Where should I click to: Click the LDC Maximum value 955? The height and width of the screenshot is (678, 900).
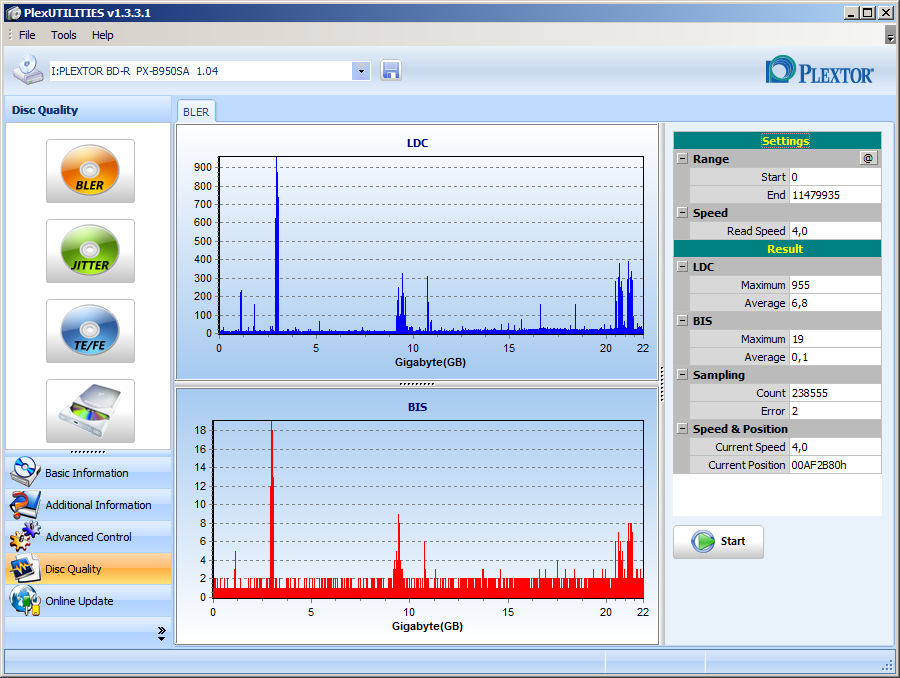(x=835, y=285)
